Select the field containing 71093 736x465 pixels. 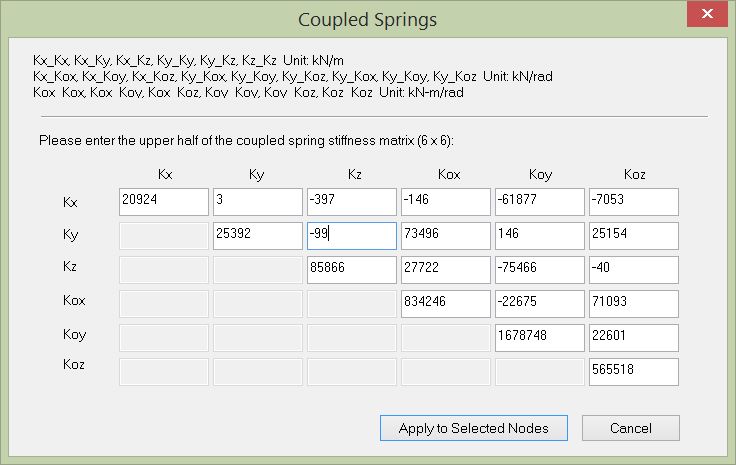coord(634,304)
